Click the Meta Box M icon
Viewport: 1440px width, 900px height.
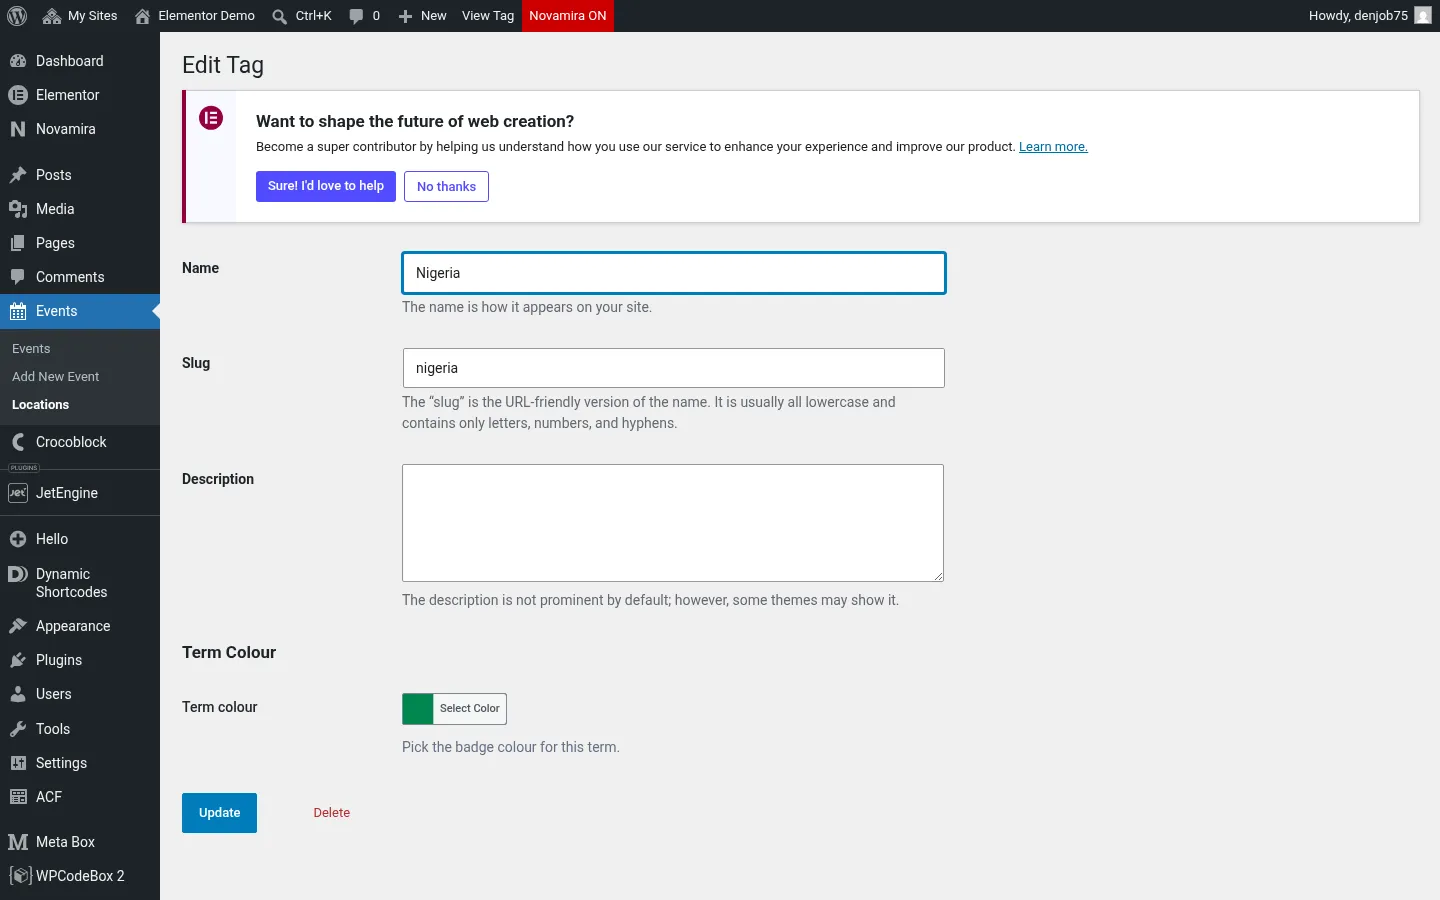18,842
